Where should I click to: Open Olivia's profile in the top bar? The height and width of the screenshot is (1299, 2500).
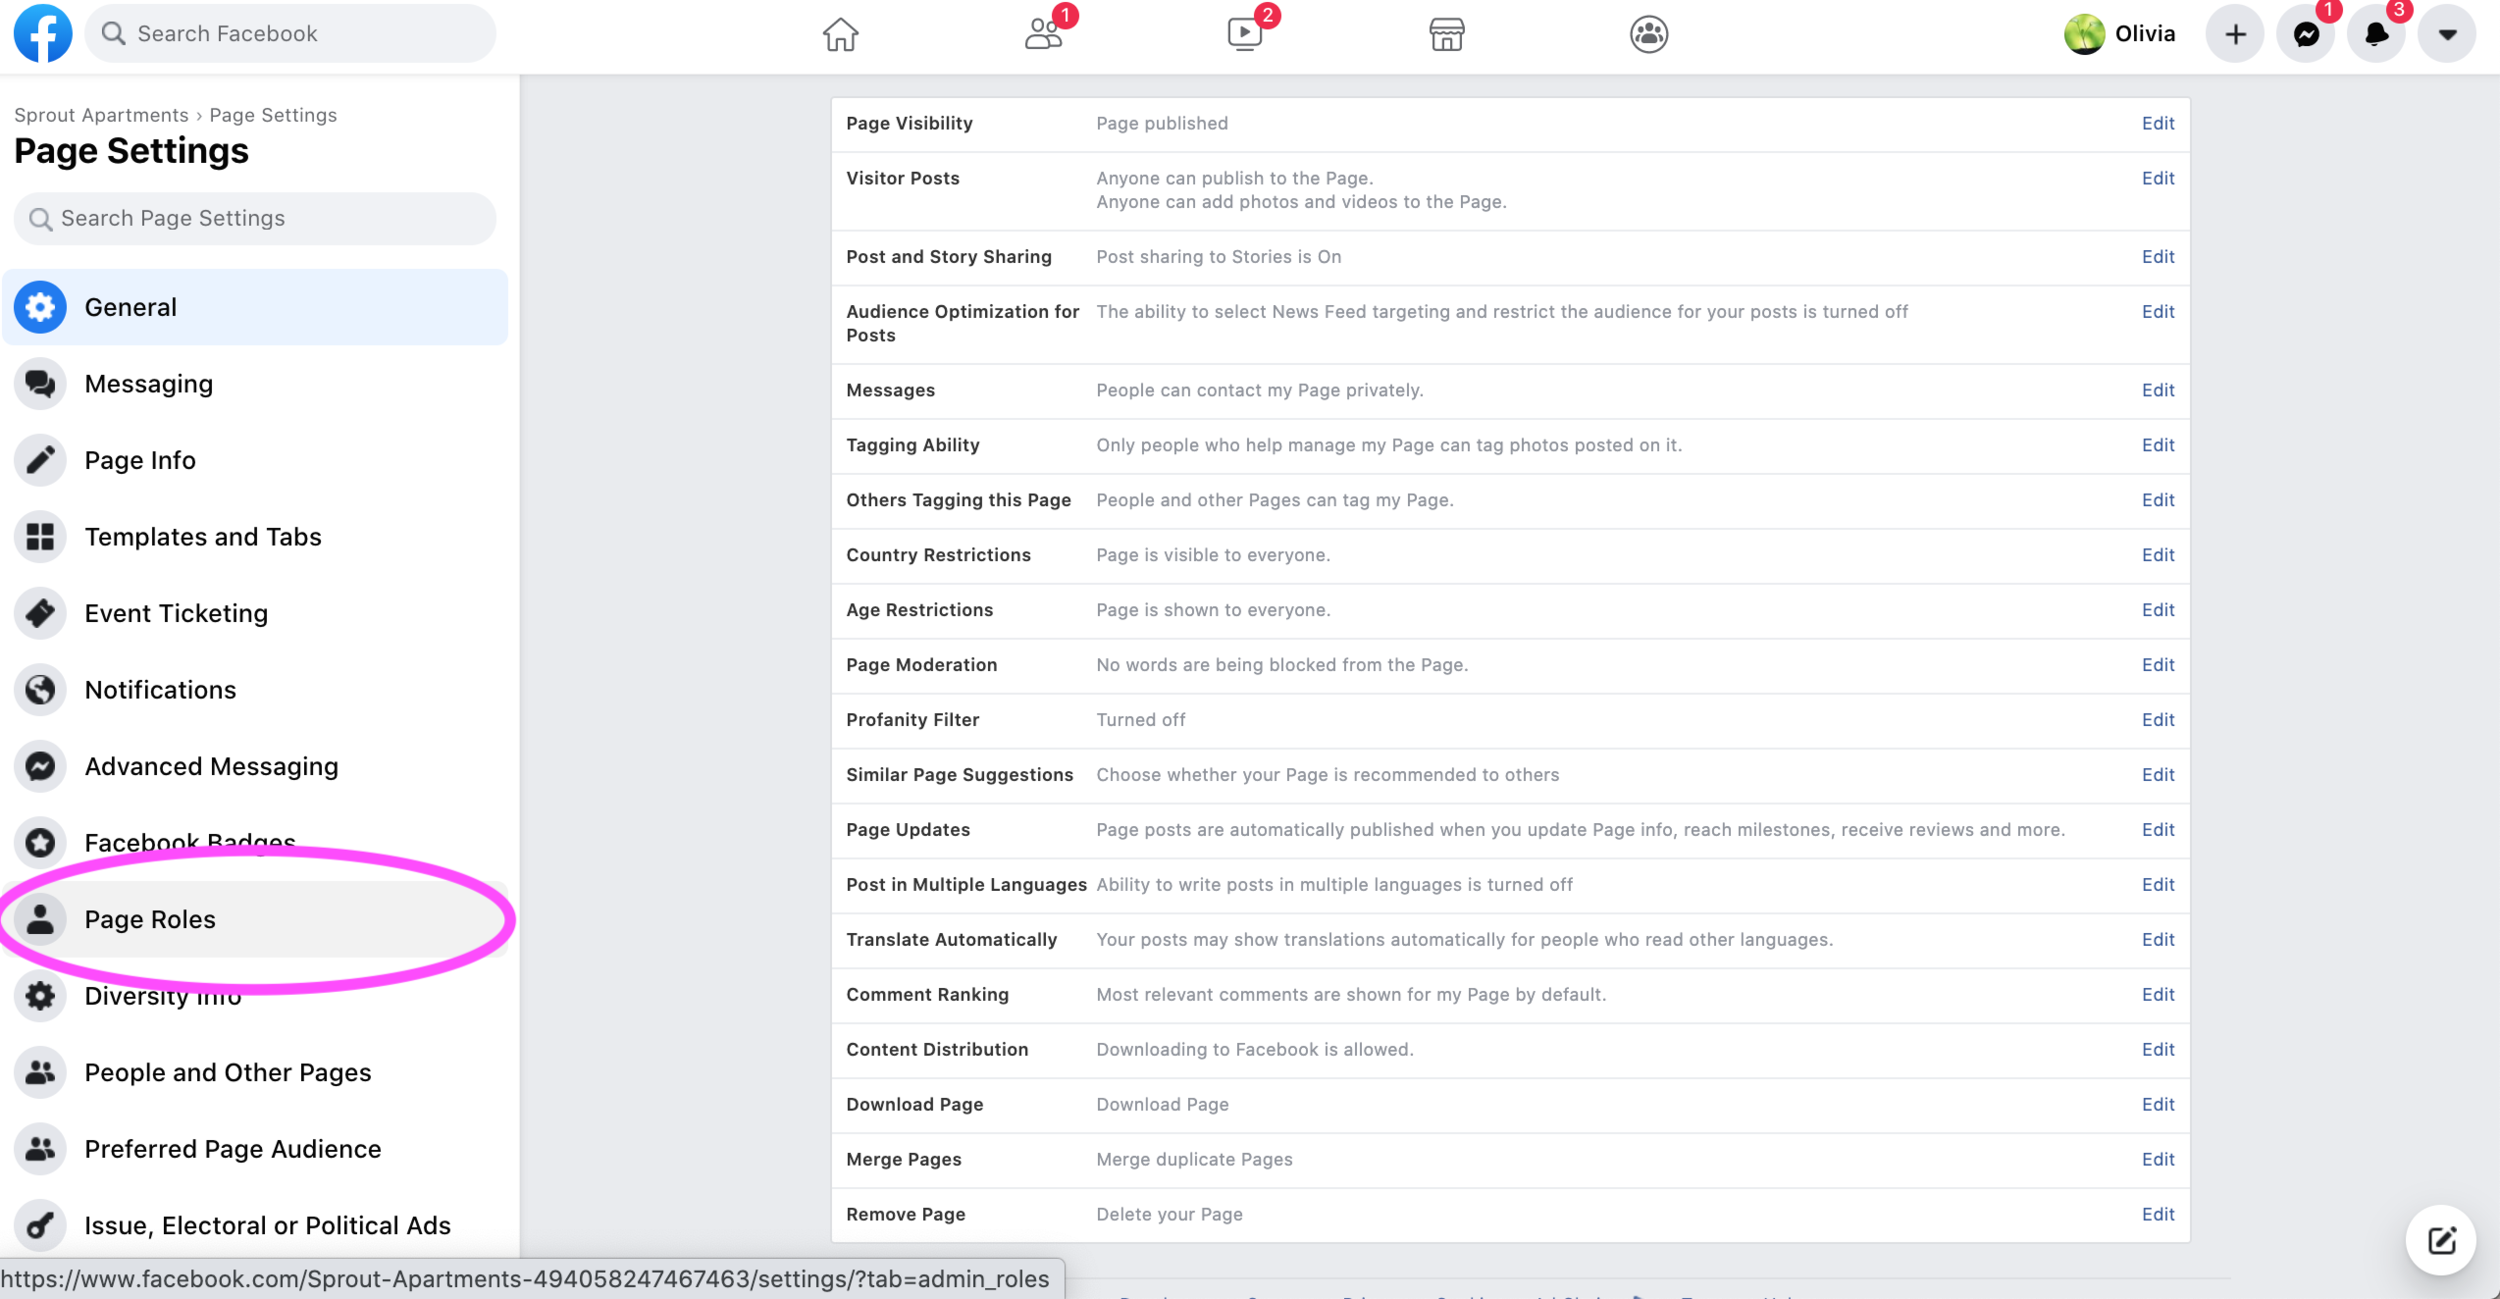tap(2120, 34)
